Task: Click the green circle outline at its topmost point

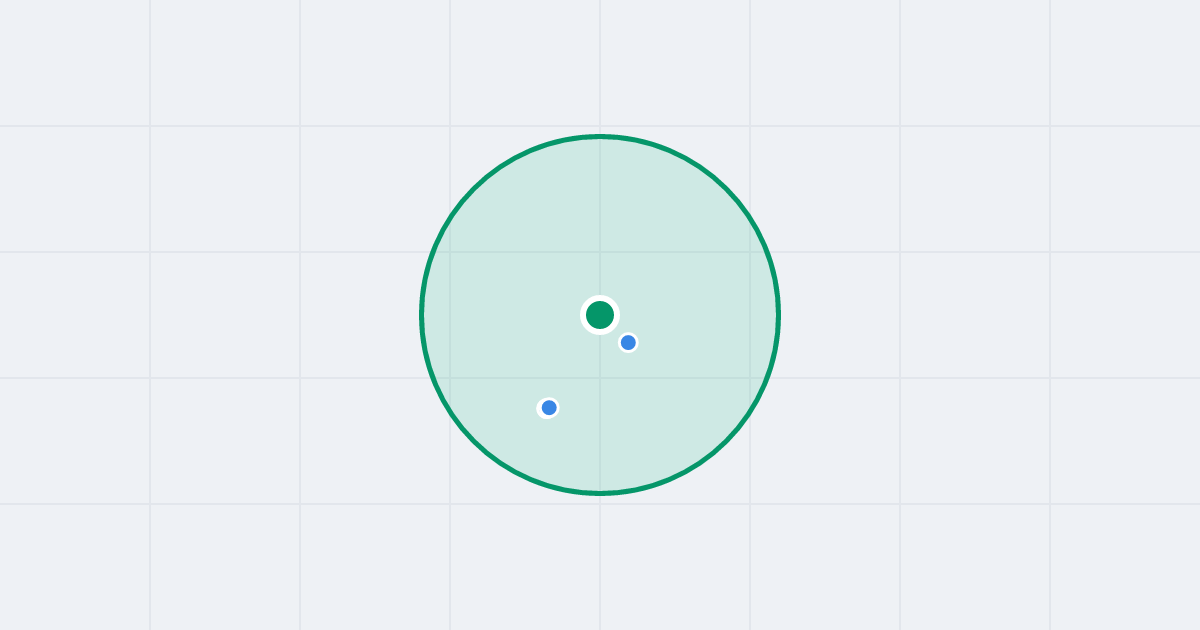Action: 600,136
